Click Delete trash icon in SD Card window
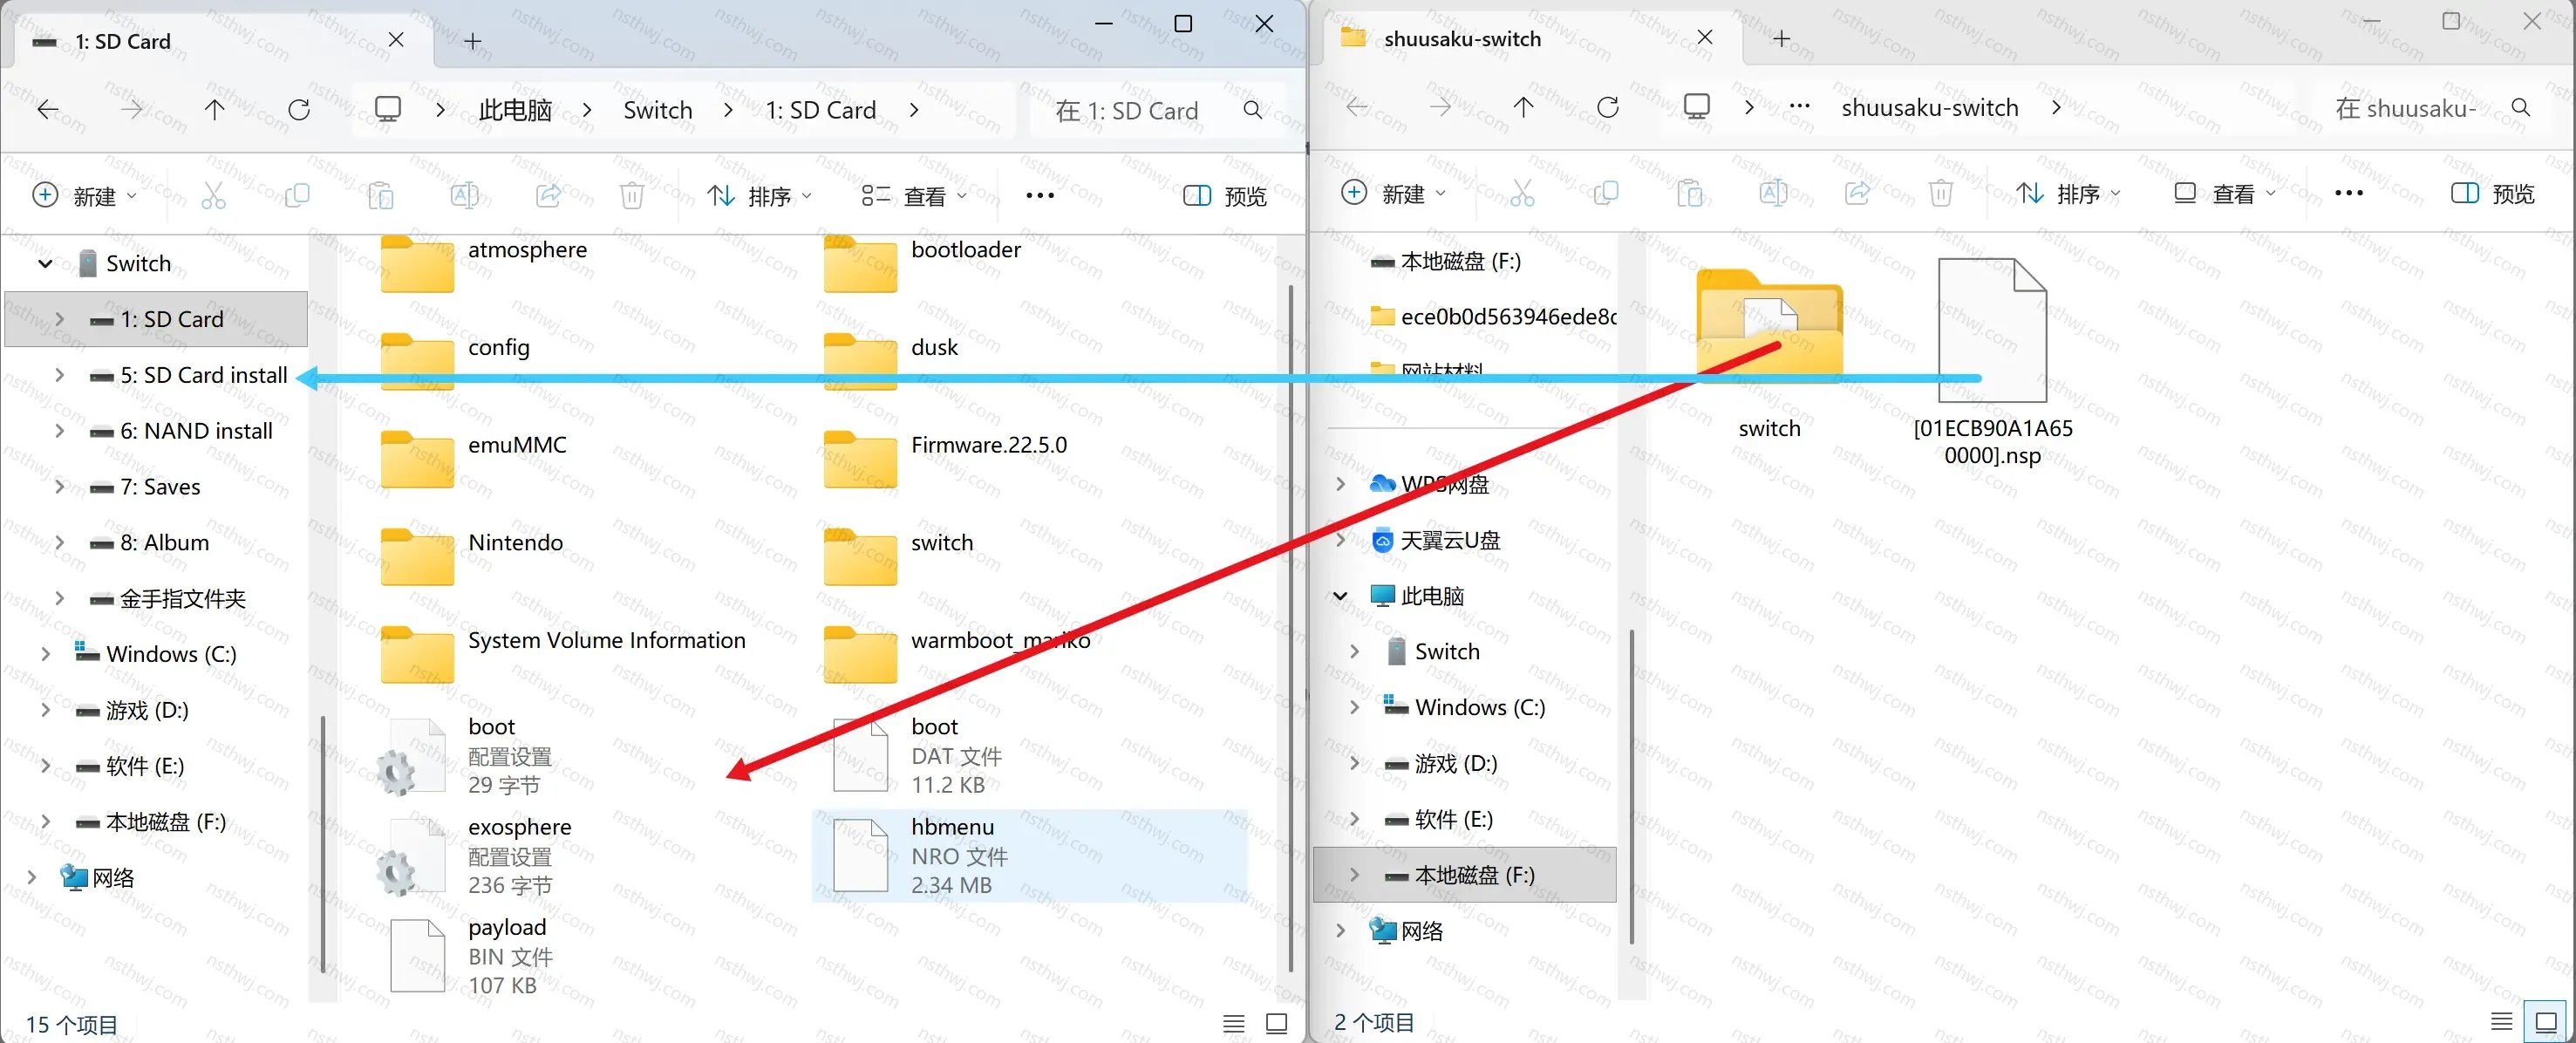This screenshot has height=1043, width=2576. [632, 195]
